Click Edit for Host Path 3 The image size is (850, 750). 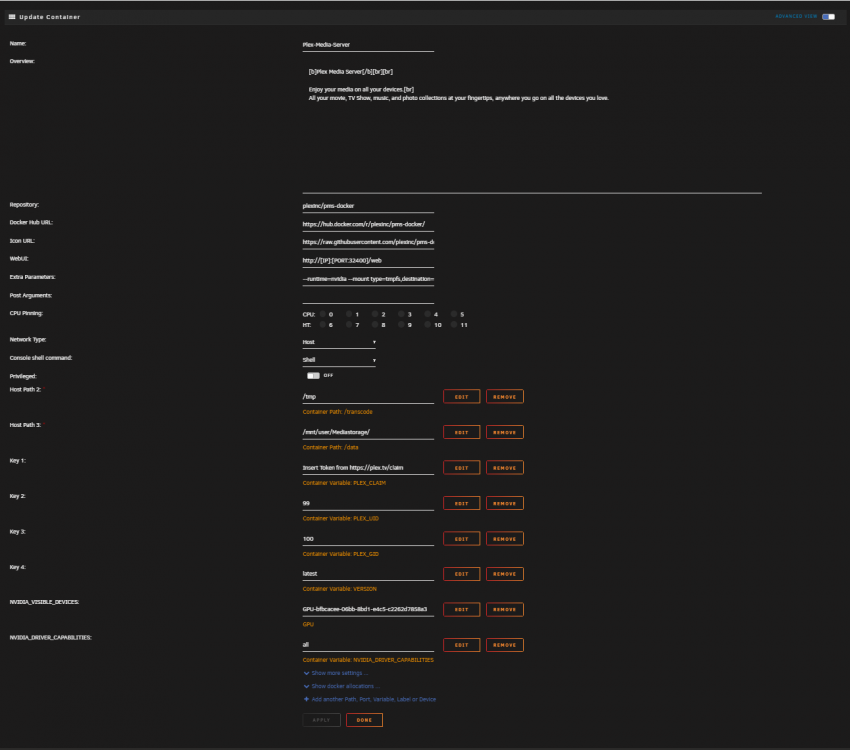tap(461, 432)
